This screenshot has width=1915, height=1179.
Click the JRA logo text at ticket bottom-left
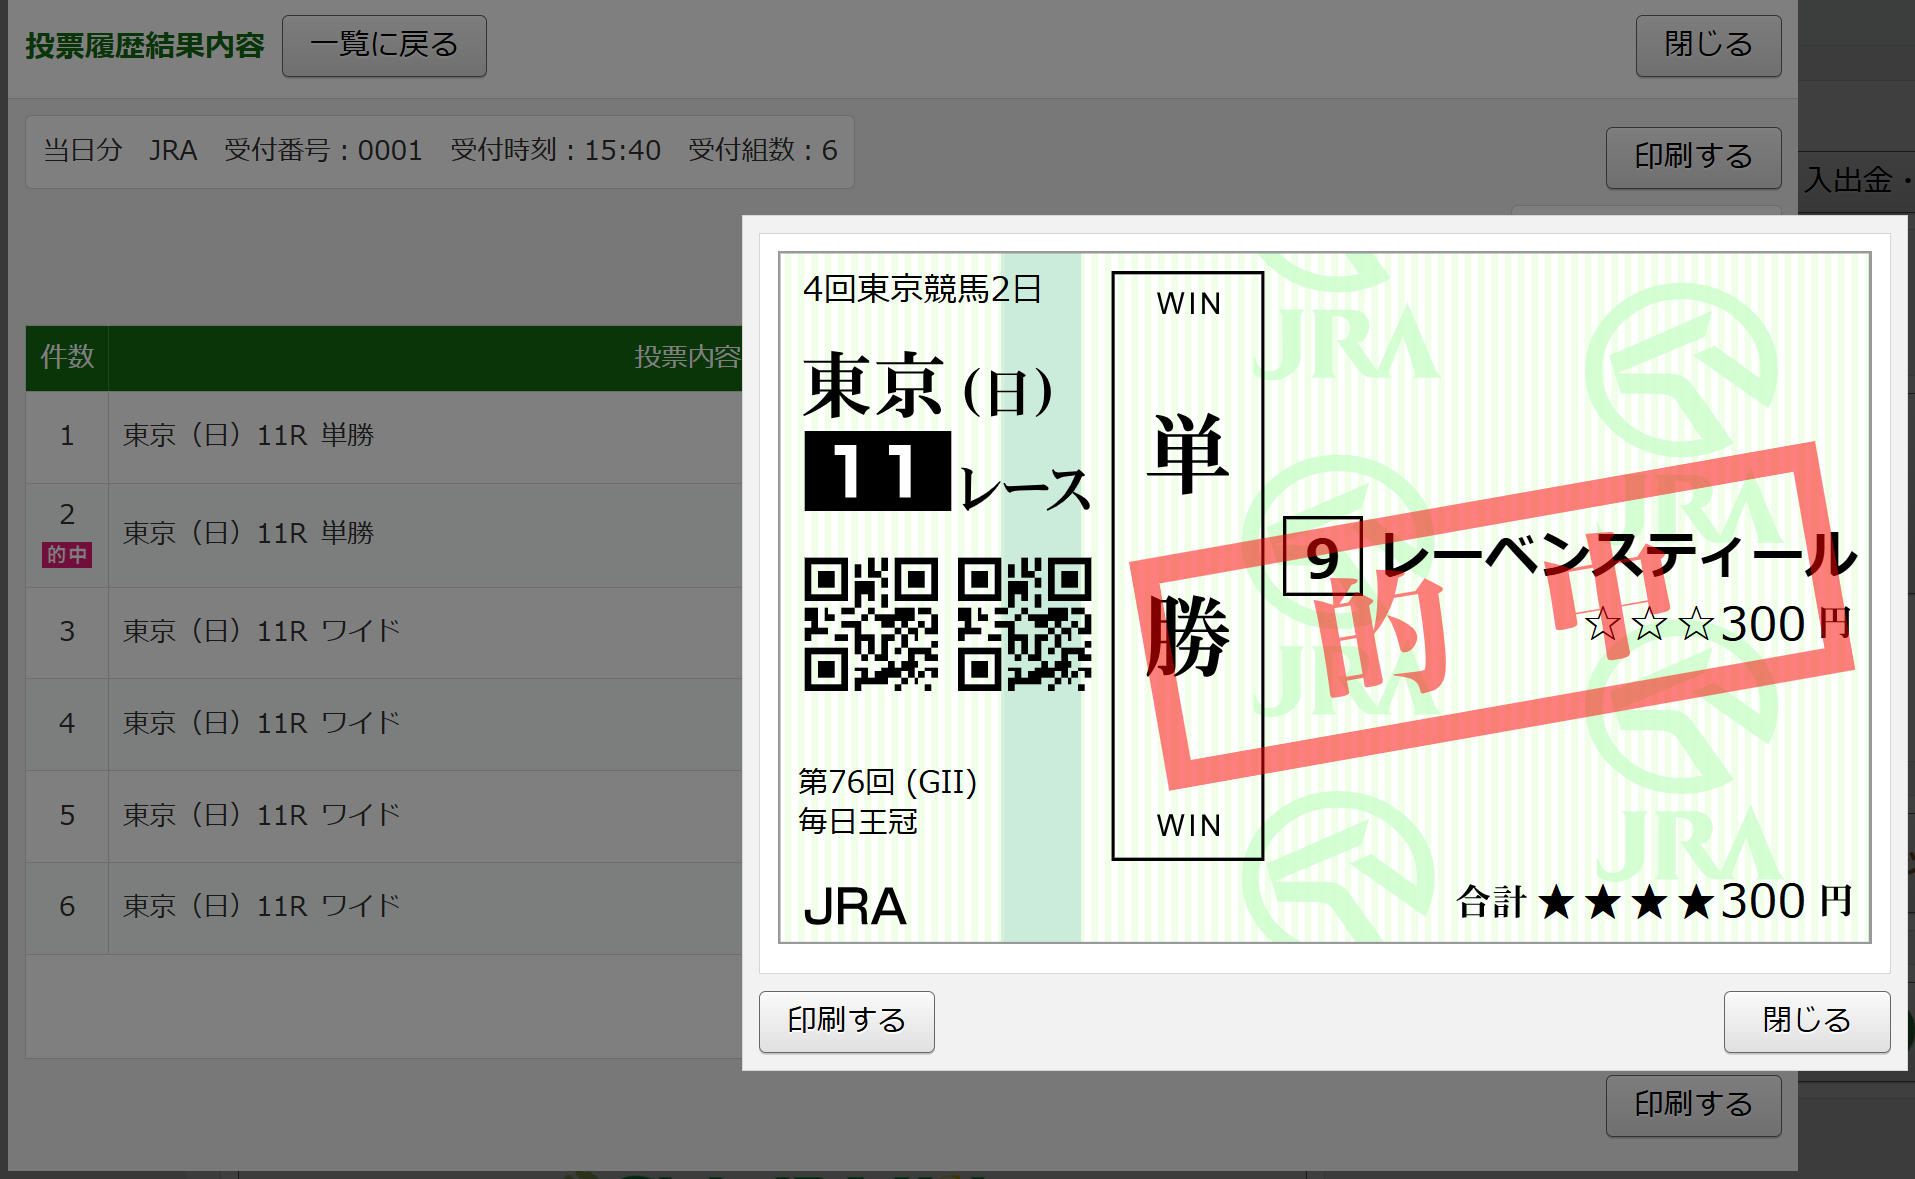point(855,907)
